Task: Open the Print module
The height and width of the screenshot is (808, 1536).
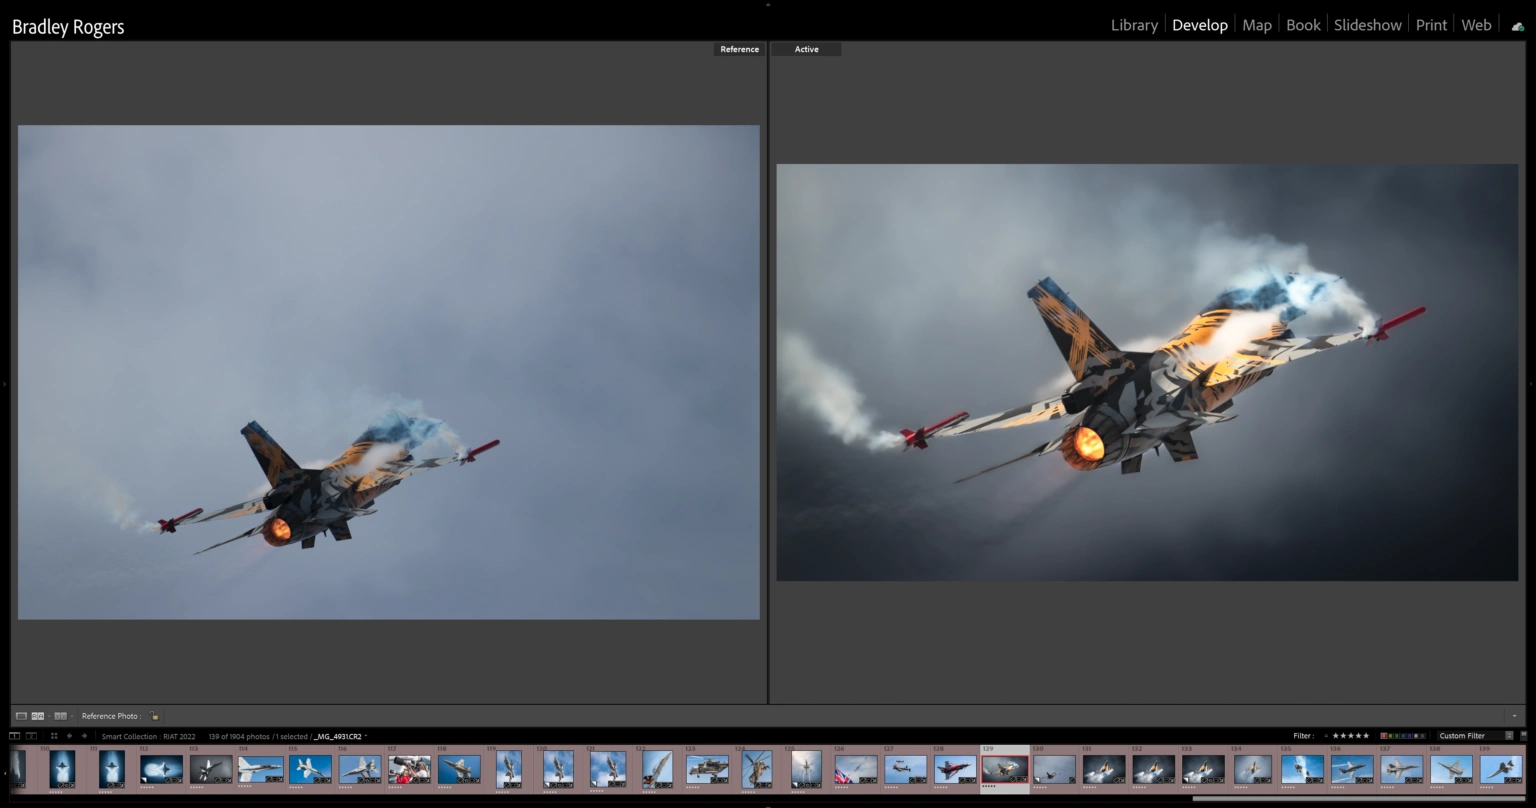Action: [x=1431, y=26]
